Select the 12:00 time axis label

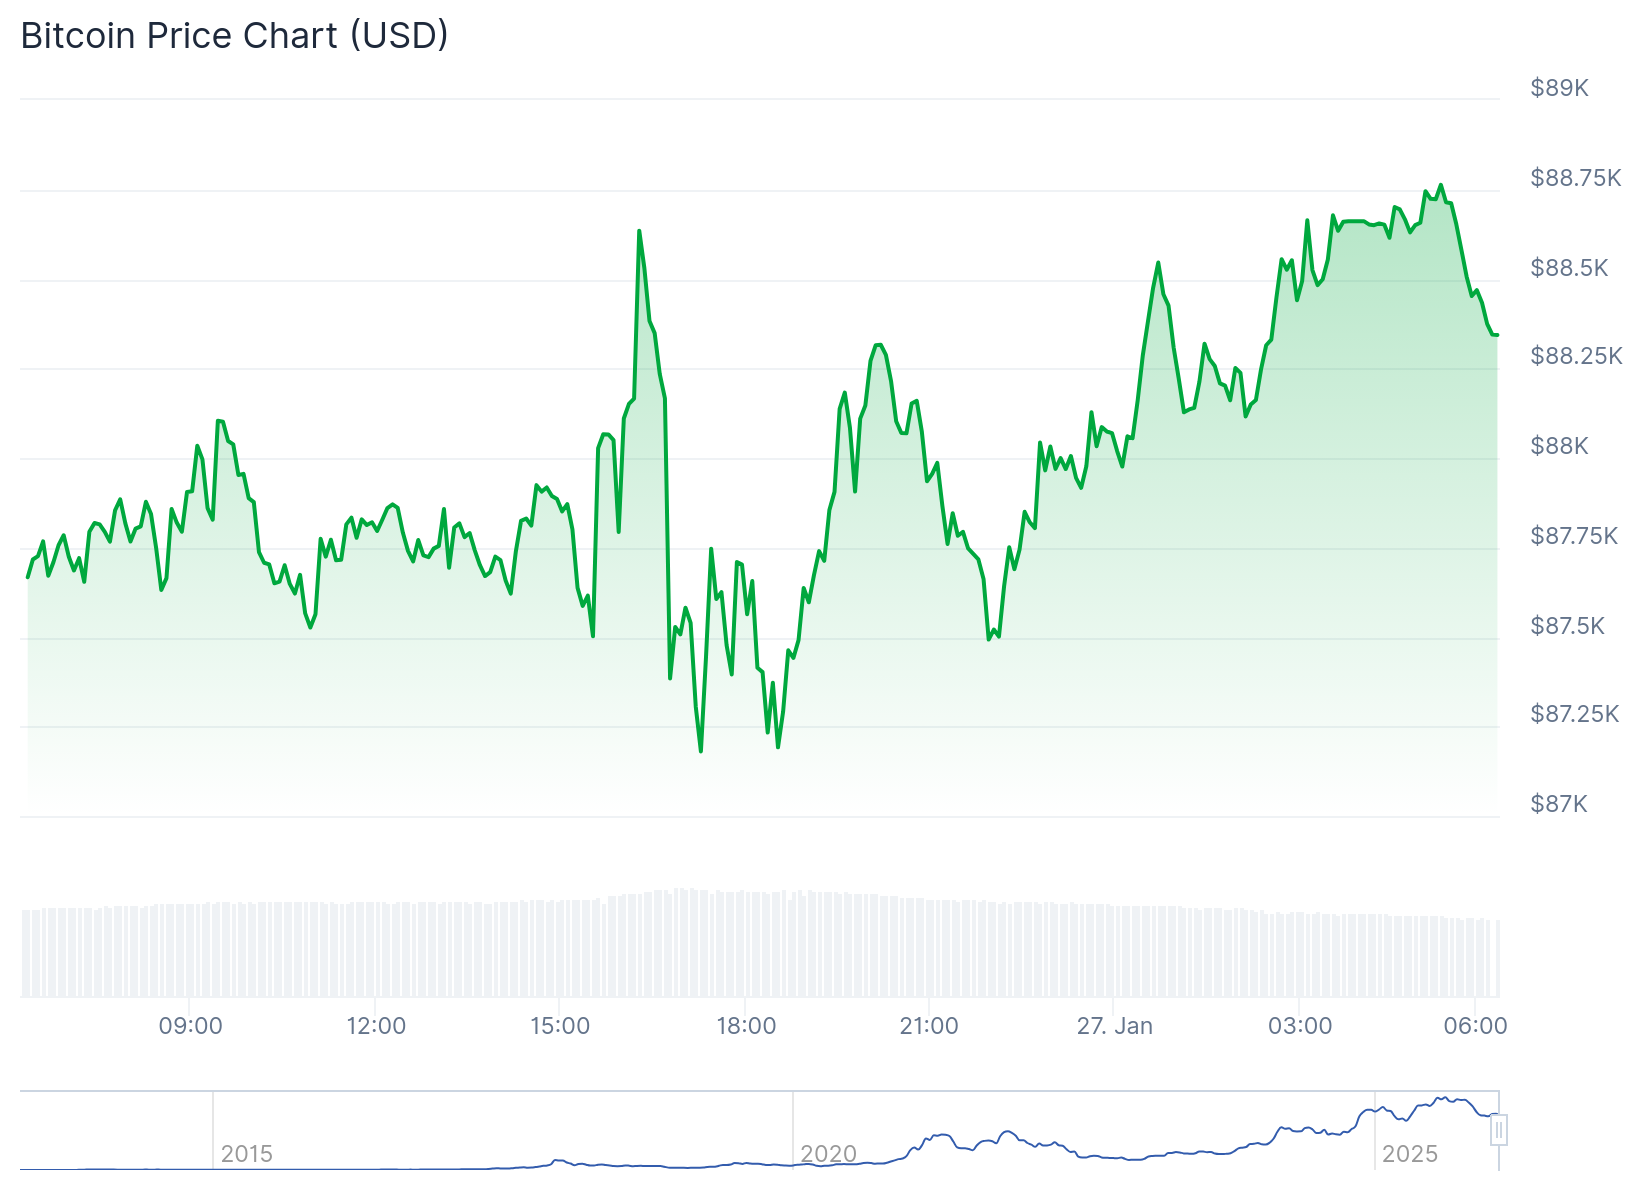[376, 1026]
